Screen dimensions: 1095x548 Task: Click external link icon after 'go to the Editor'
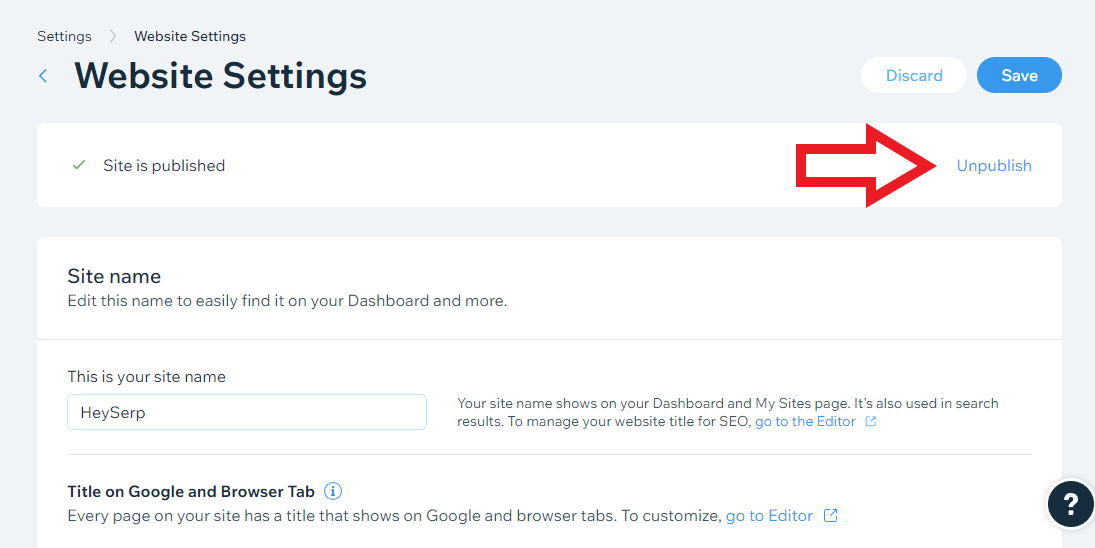tap(871, 422)
